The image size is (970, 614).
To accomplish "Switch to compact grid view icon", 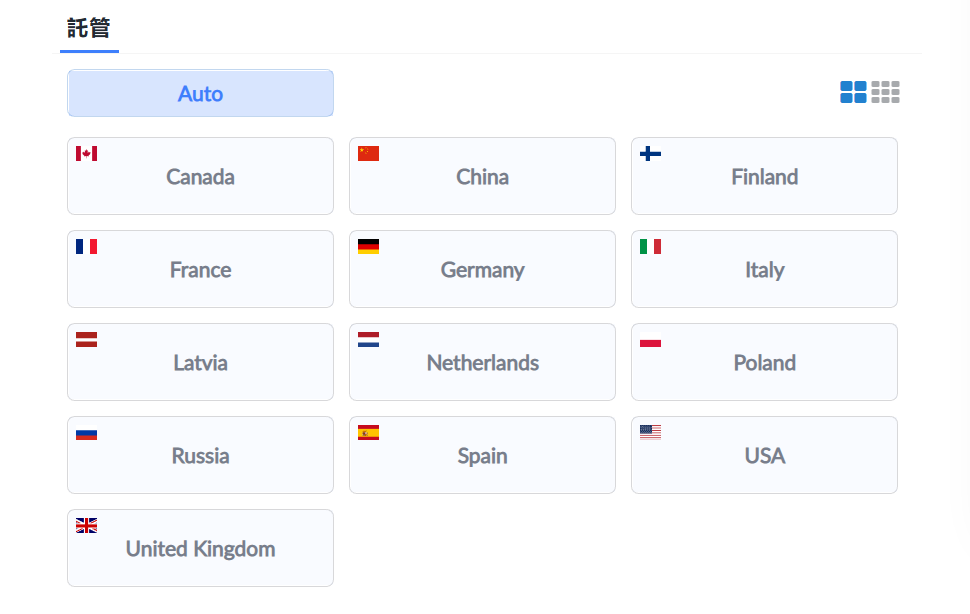I will click(885, 93).
